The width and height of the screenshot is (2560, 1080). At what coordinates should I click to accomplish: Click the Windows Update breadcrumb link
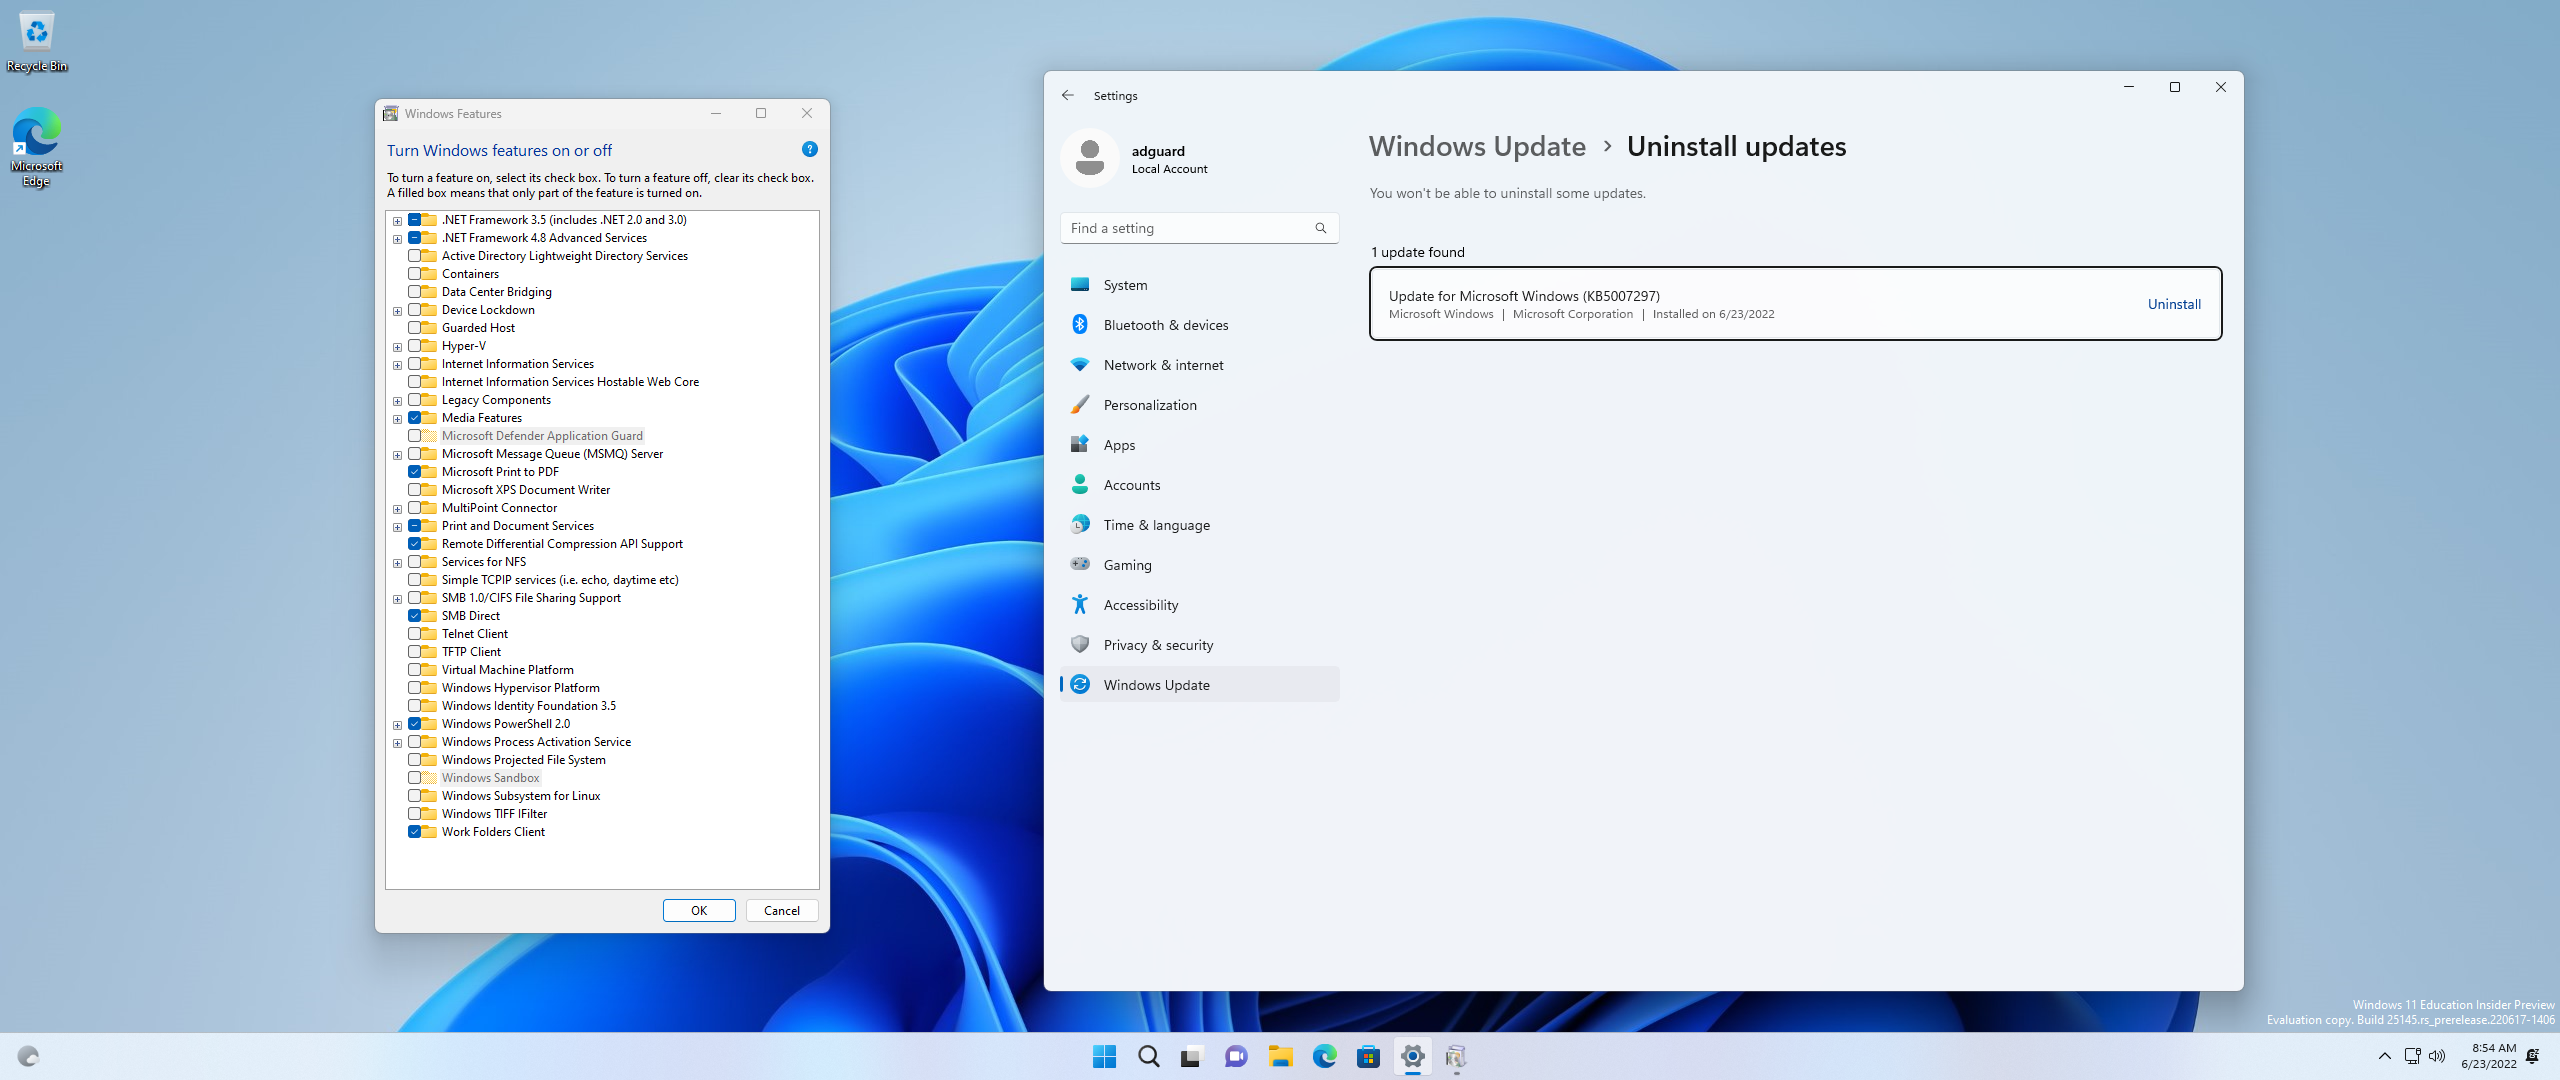click(x=1477, y=146)
